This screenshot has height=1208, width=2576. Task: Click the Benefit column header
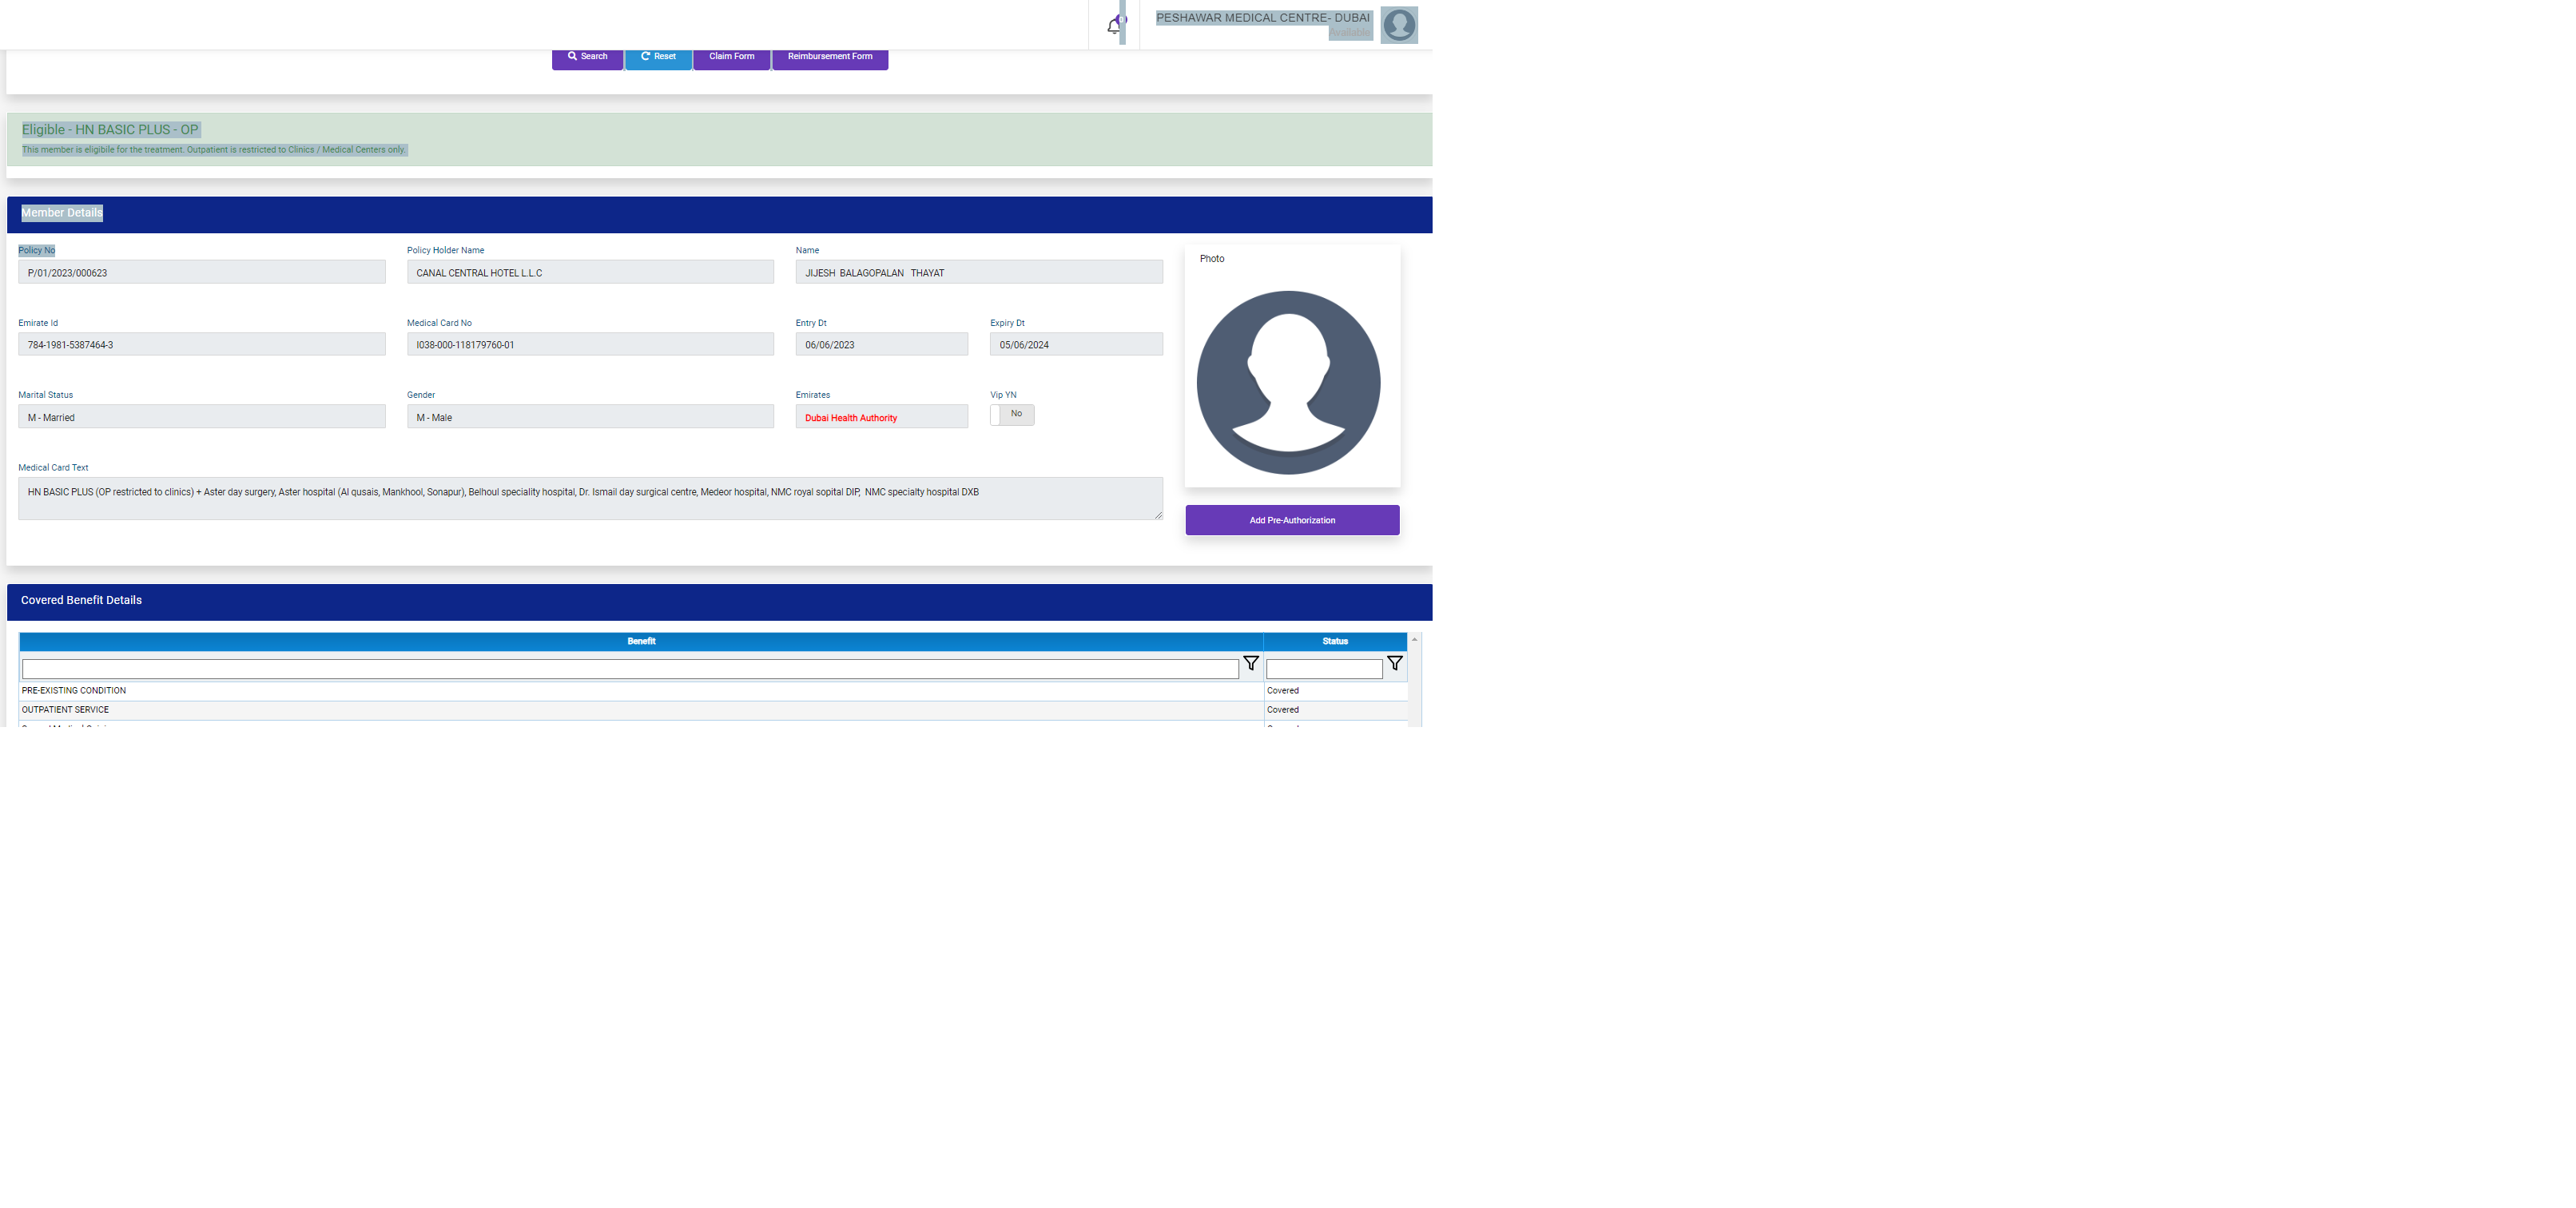tap(640, 641)
